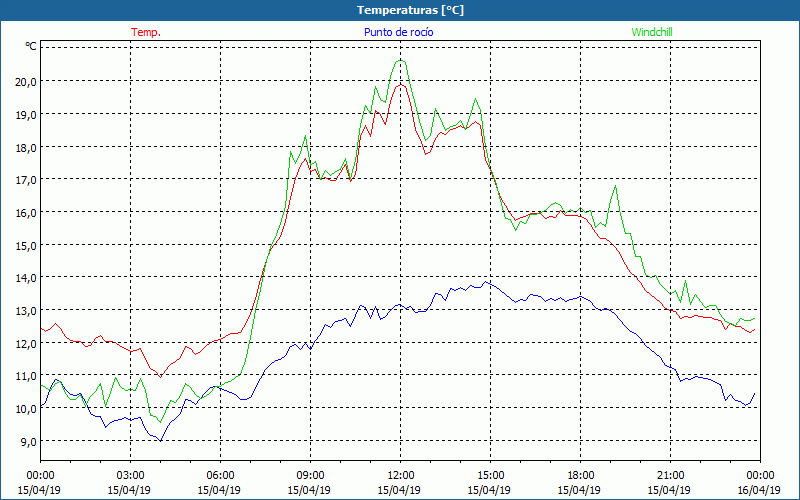
Task: Click the 13,0 y-axis value
Action: [x=27, y=310]
